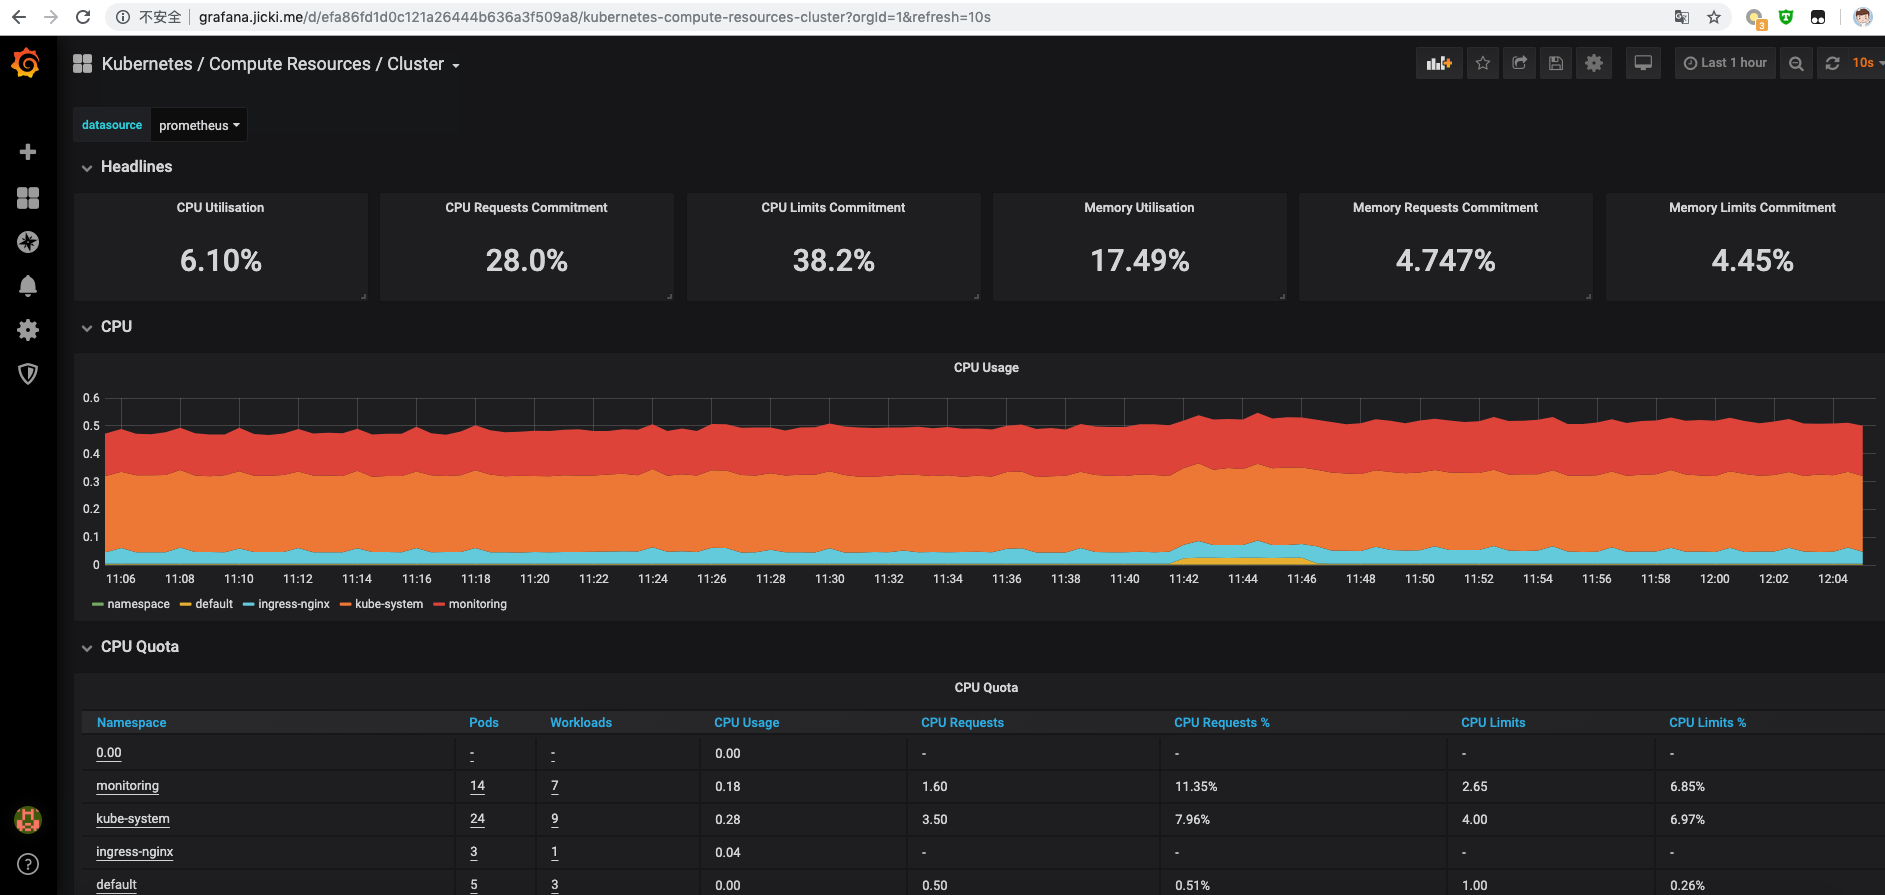Open the kube-system namespace link
Viewport: 1885px width, 895px height.
click(x=133, y=819)
